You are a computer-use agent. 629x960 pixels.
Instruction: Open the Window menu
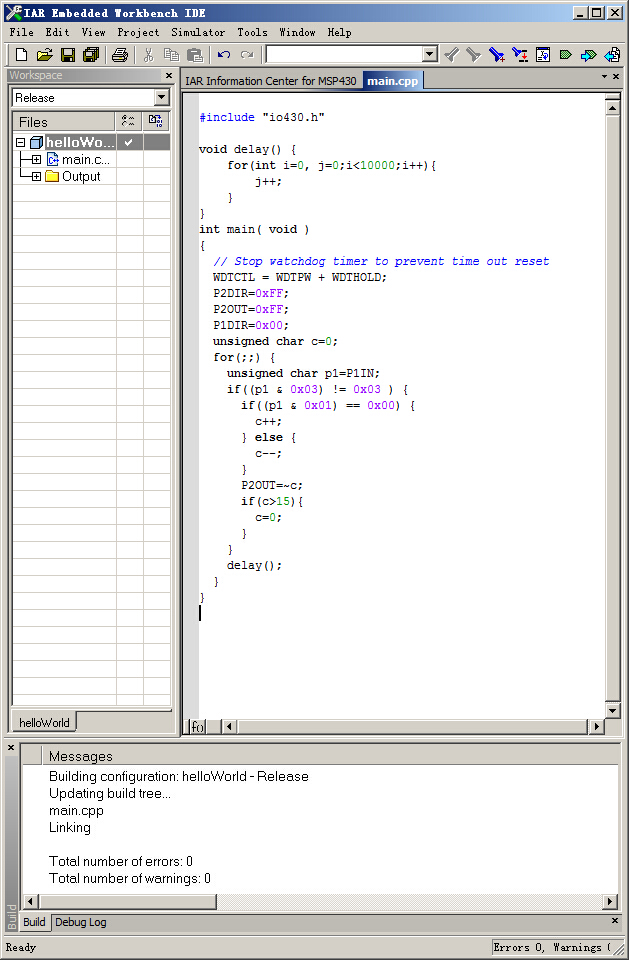coord(297,32)
